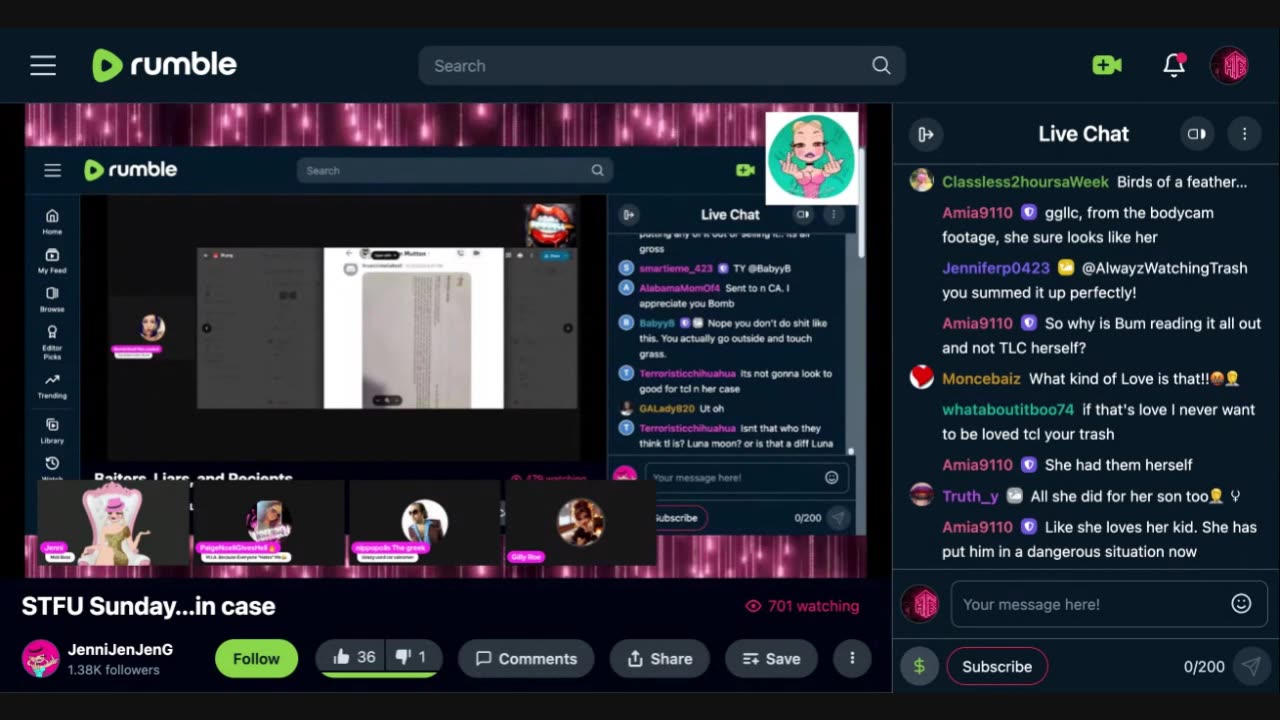Click the username Classless2hoursaWeek in chat
Viewport: 1280px width, 720px height.
coord(1025,182)
